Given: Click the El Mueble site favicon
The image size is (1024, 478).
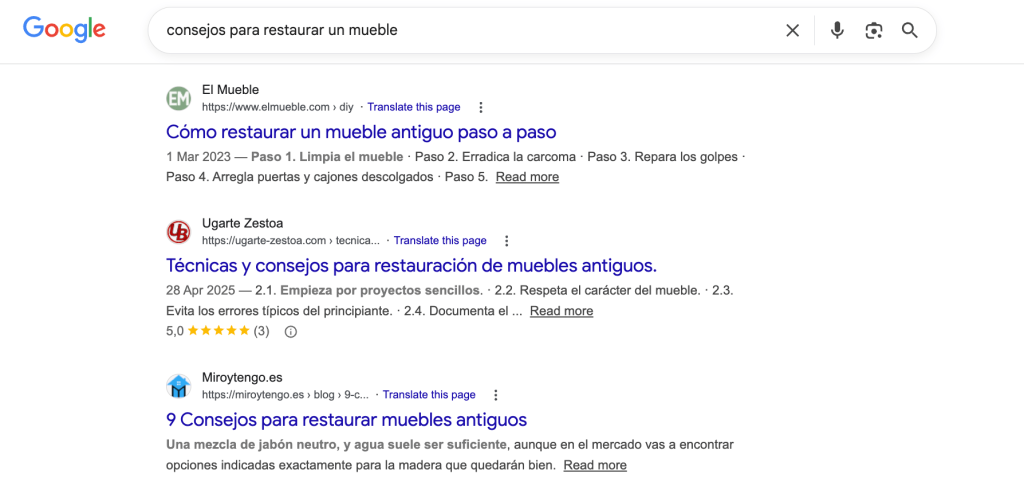Looking at the screenshot, I should click(x=178, y=99).
